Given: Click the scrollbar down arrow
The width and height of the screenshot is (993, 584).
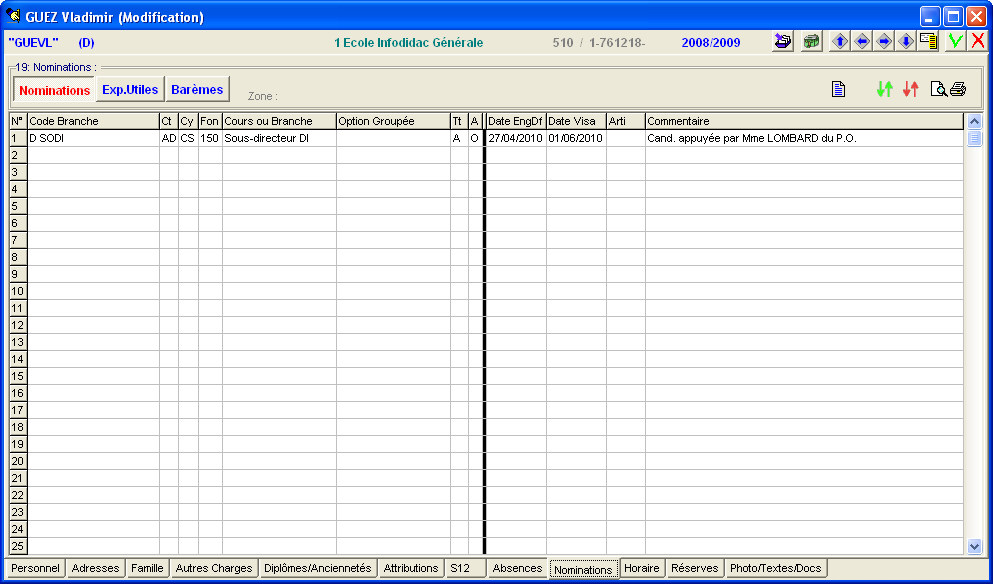Looking at the screenshot, I should point(974,546).
